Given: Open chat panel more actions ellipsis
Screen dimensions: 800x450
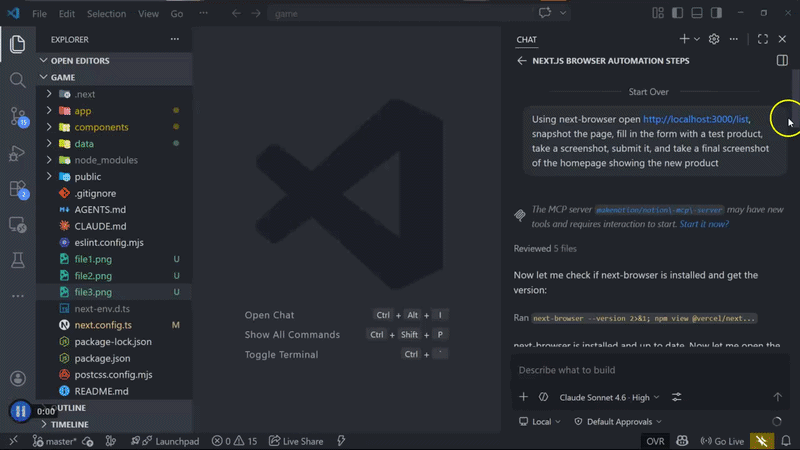Looking at the screenshot, I should [734, 39].
